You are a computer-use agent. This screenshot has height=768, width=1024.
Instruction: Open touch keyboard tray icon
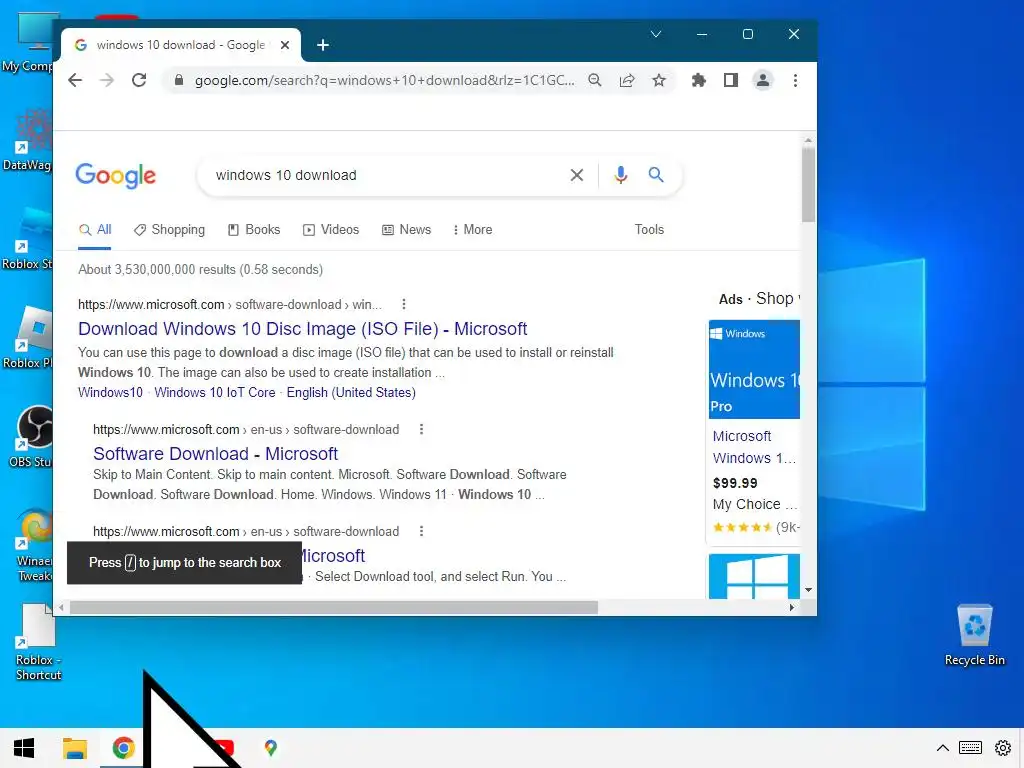point(970,748)
